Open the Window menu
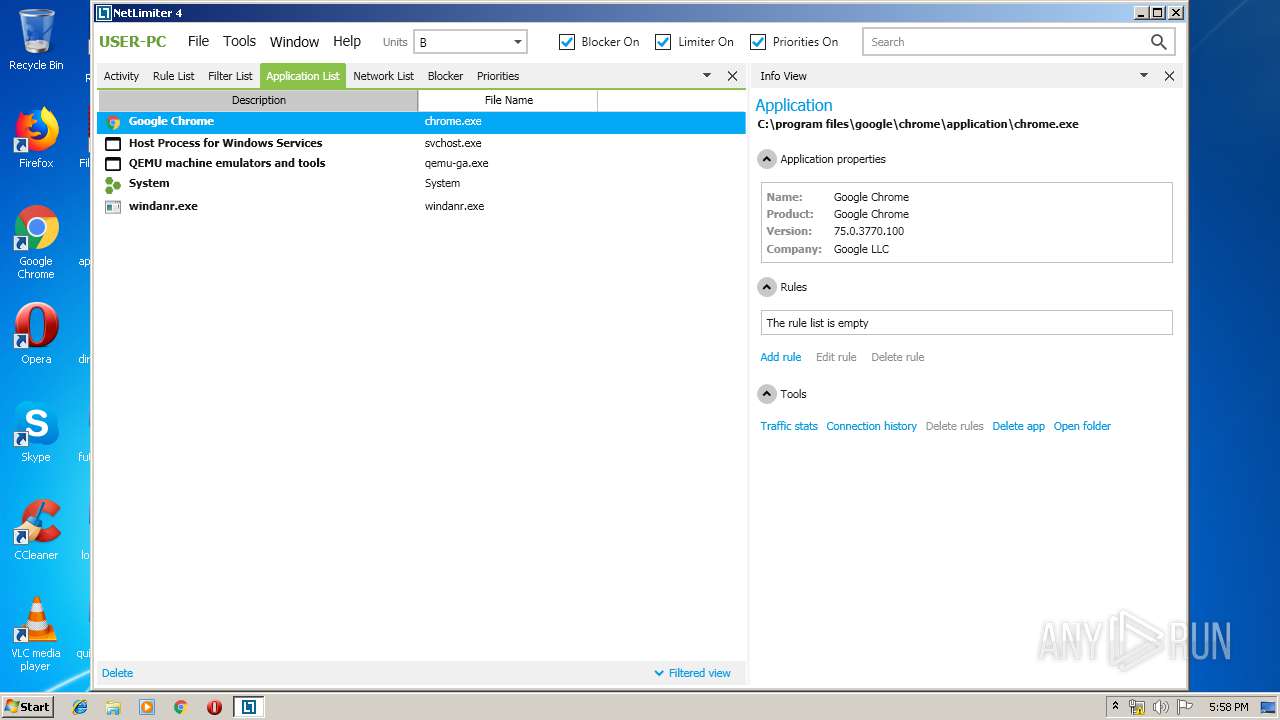The image size is (1280, 720). click(294, 42)
